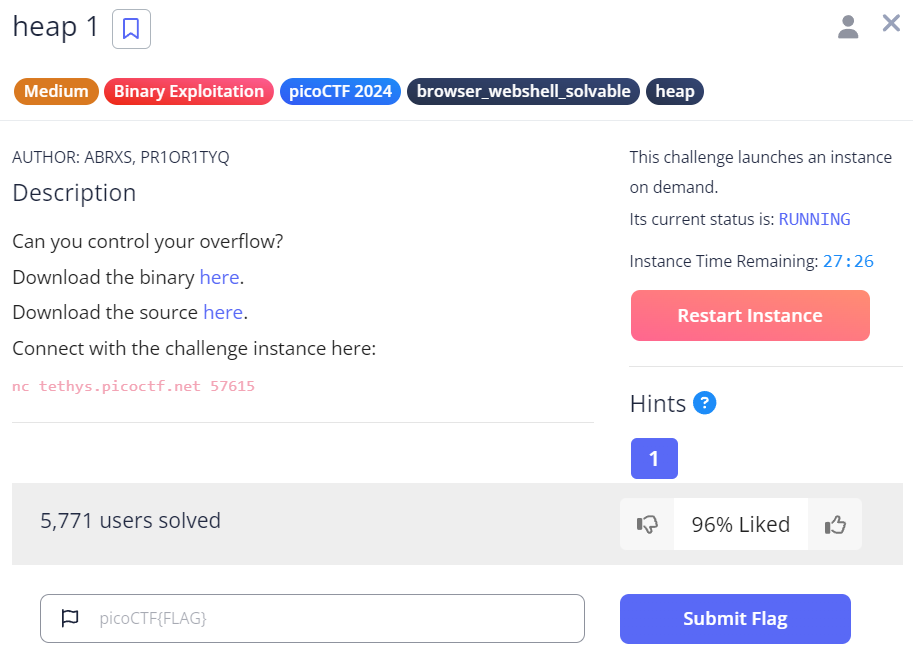Close the challenge dialog

(x=891, y=24)
